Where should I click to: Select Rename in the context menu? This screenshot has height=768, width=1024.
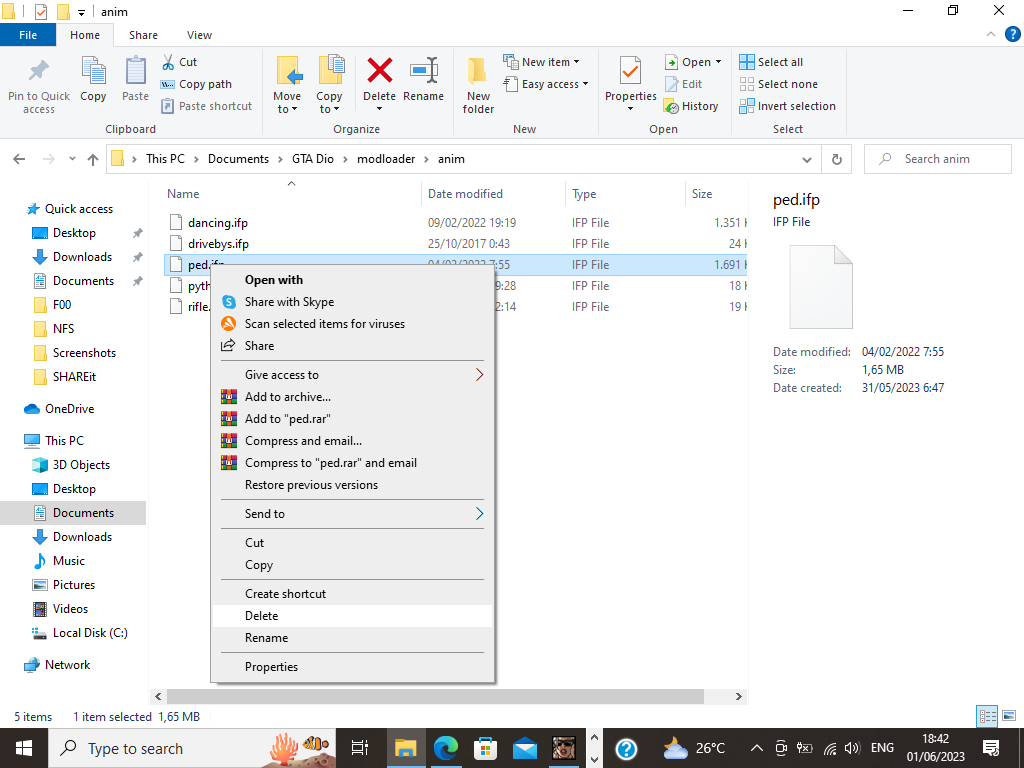pyautogui.click(x=353, y=638)
